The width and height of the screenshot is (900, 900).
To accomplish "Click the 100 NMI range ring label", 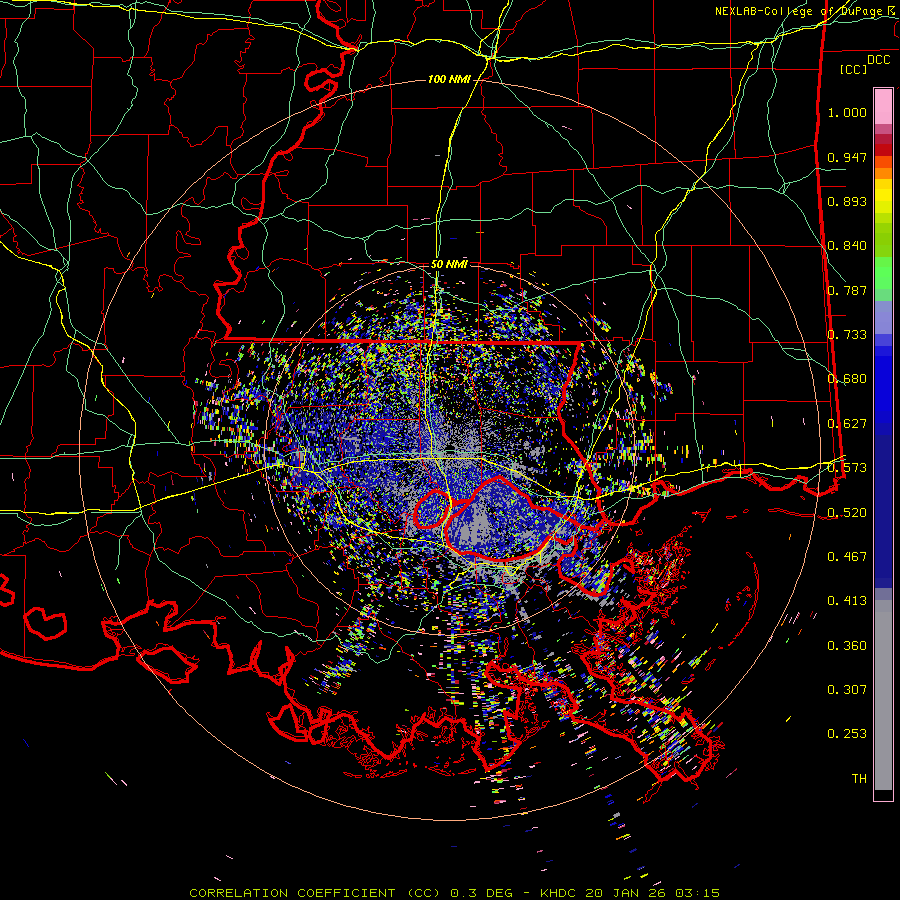I will click(x=449, y=79).
